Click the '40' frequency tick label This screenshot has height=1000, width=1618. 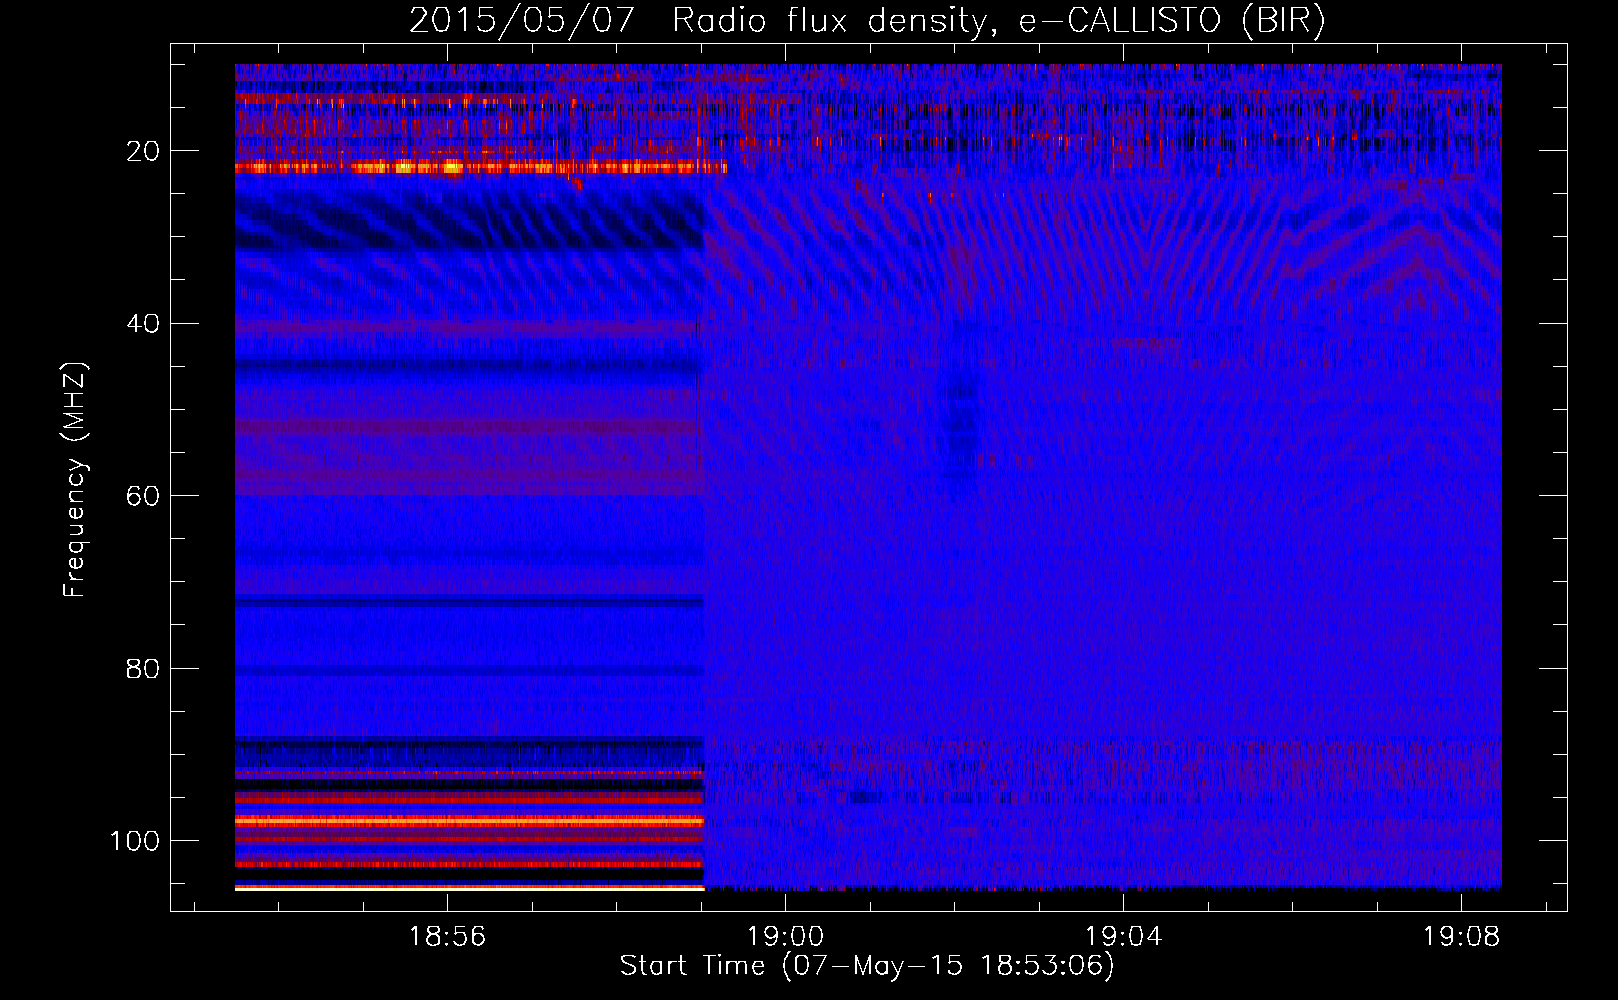[x=143, y=324]
